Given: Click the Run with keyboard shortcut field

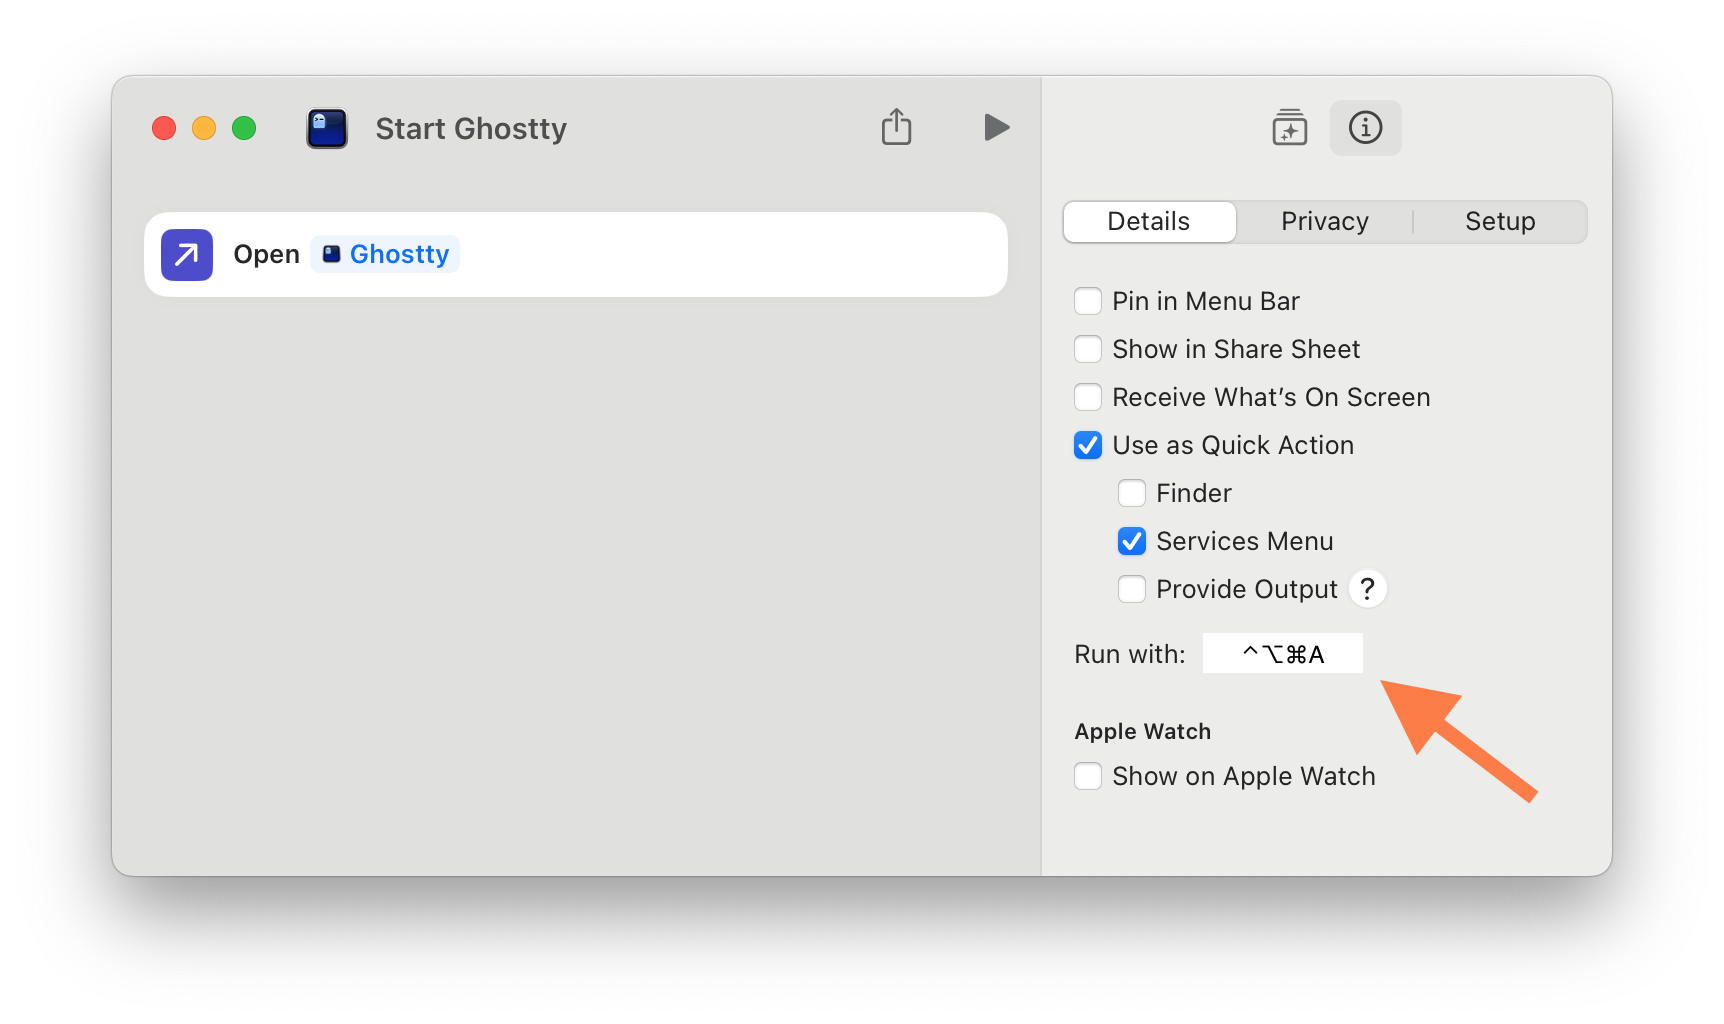Looking at the screenshot, I should coord(1282,654).
